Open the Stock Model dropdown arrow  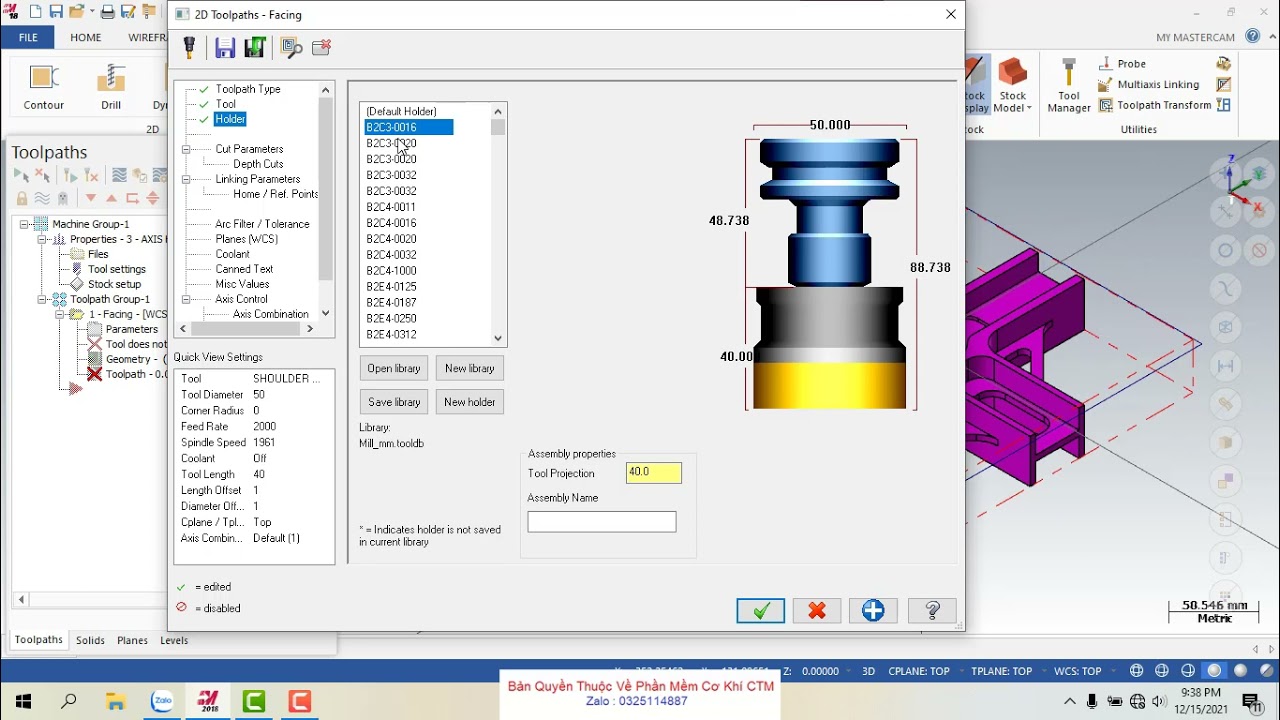pyautogui.click(x=1029, y=108)
